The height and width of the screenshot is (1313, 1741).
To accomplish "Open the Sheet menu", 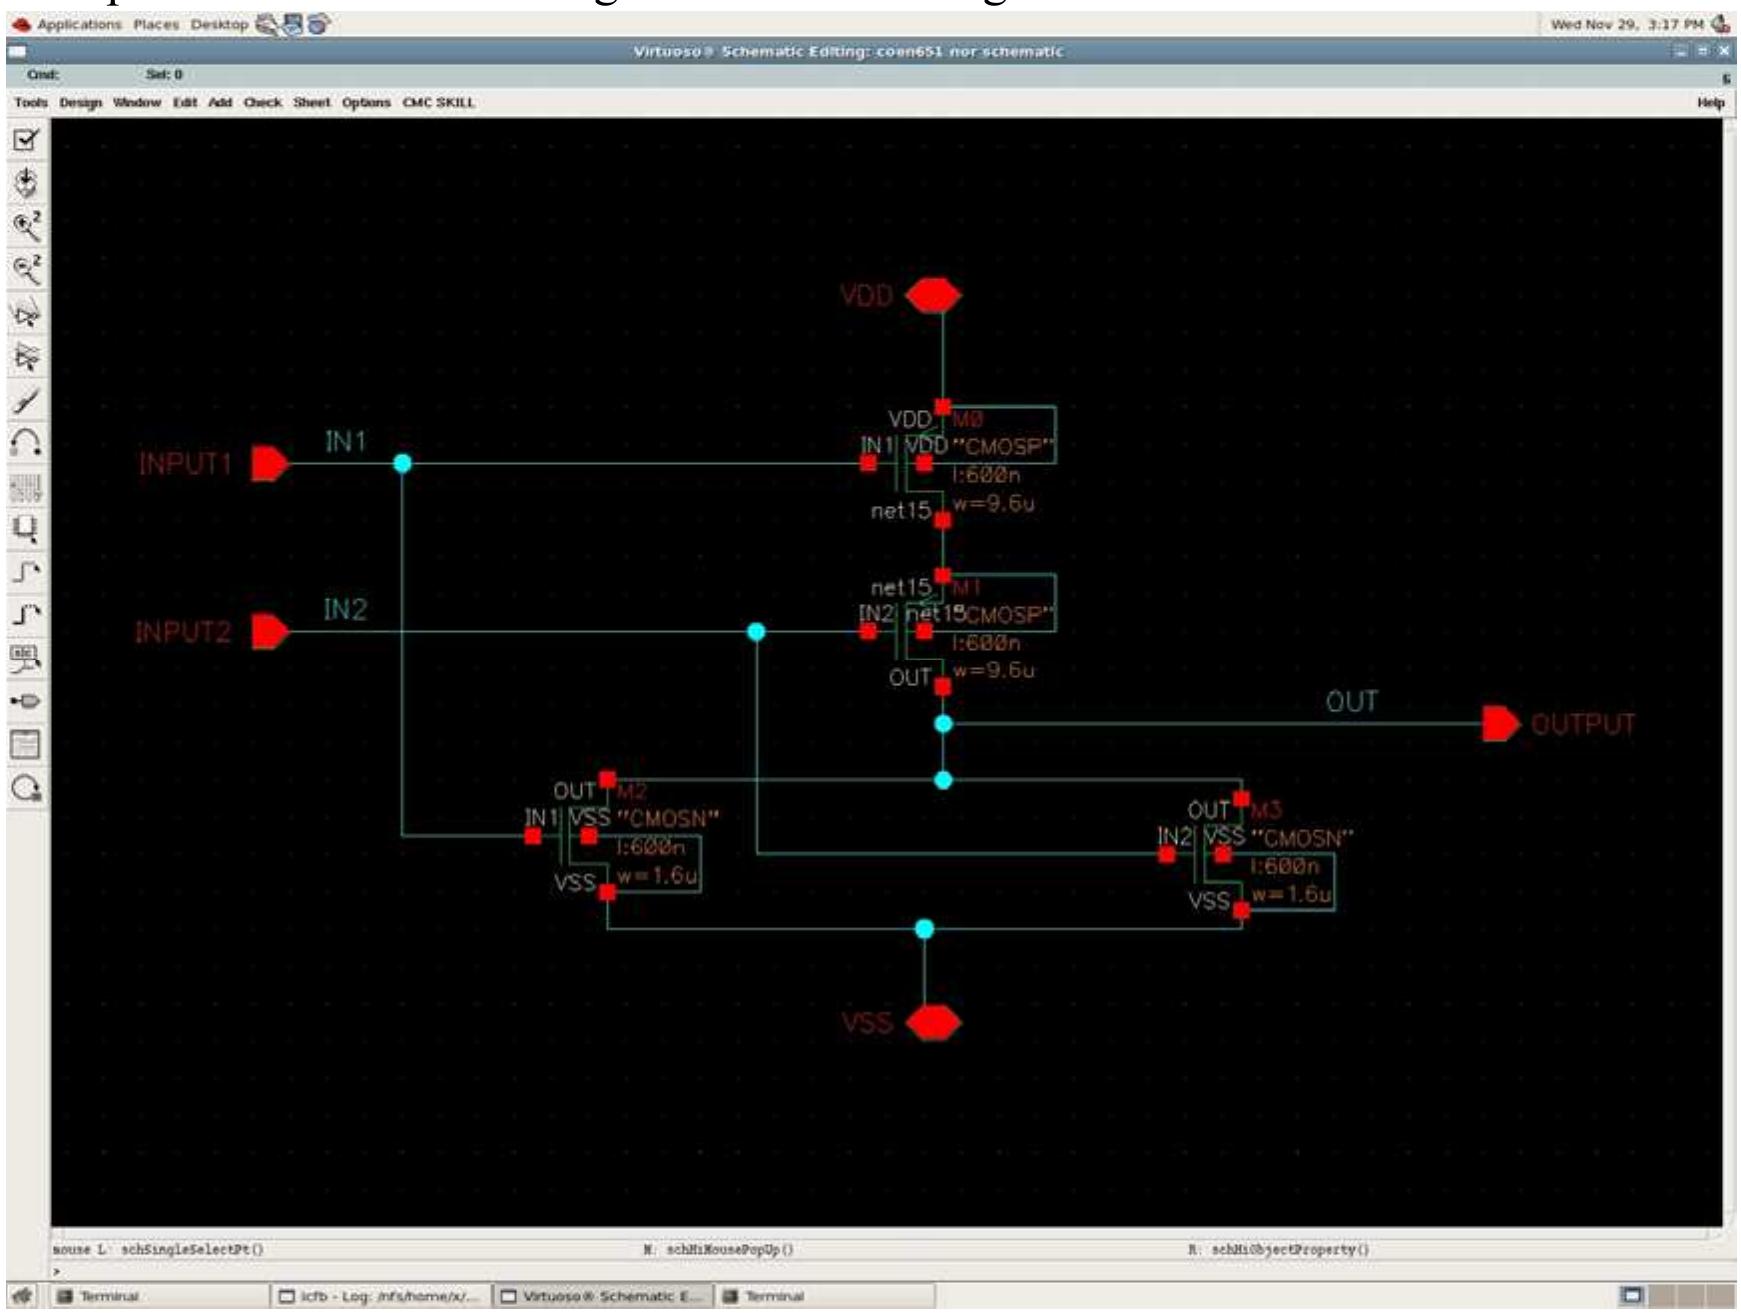I will (x=312, y=101).
